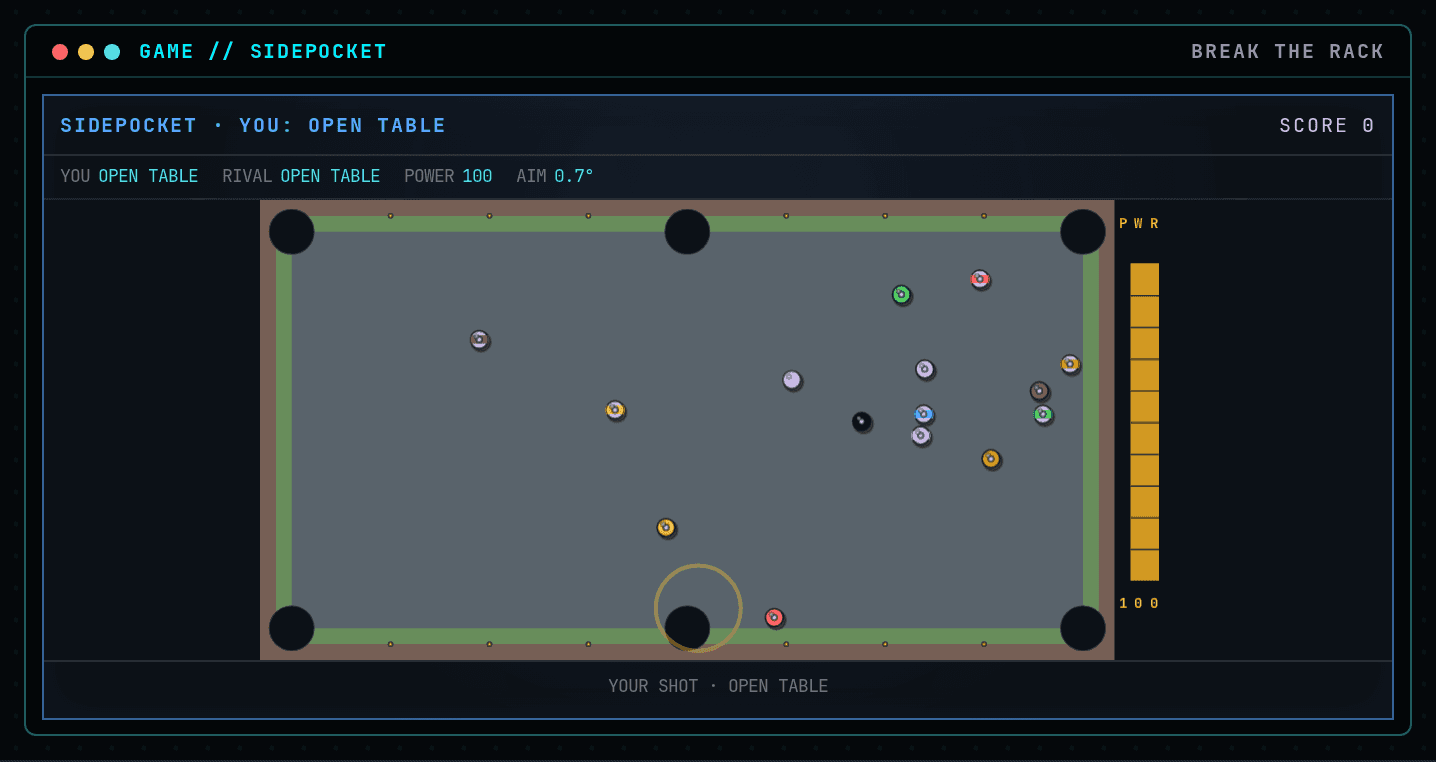
Task: Click the POWER 100 readout
Action: tap(448, 176)
